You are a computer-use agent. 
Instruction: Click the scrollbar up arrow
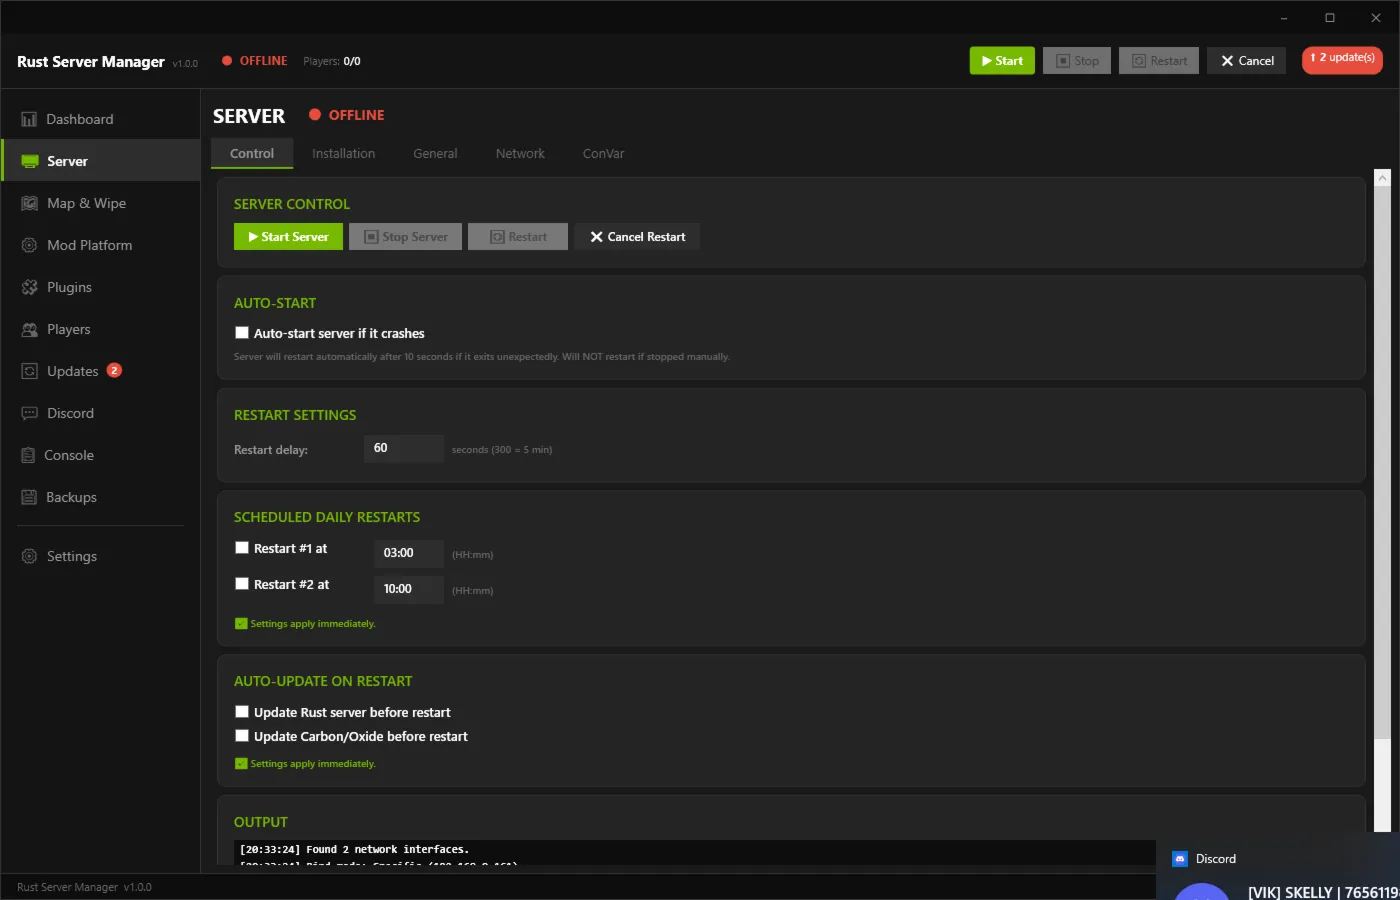(x=1382, y=178)
